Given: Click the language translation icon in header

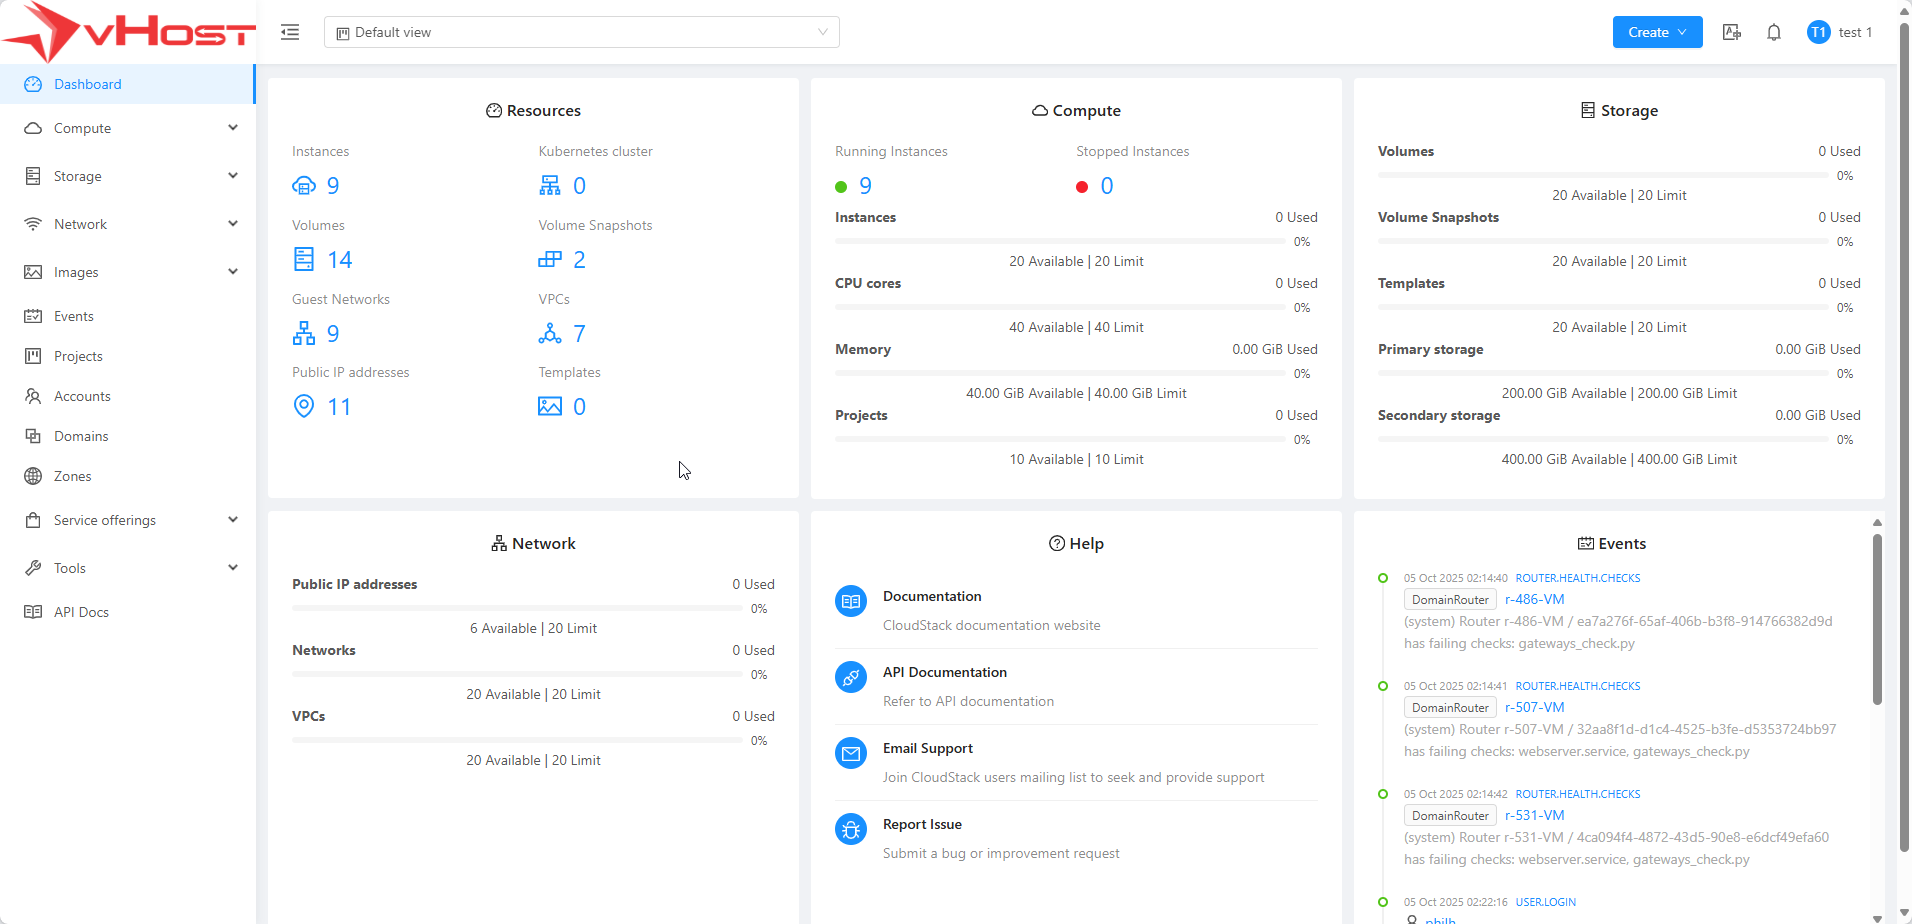Looking at the screenshot, I should coord(1731,32).
